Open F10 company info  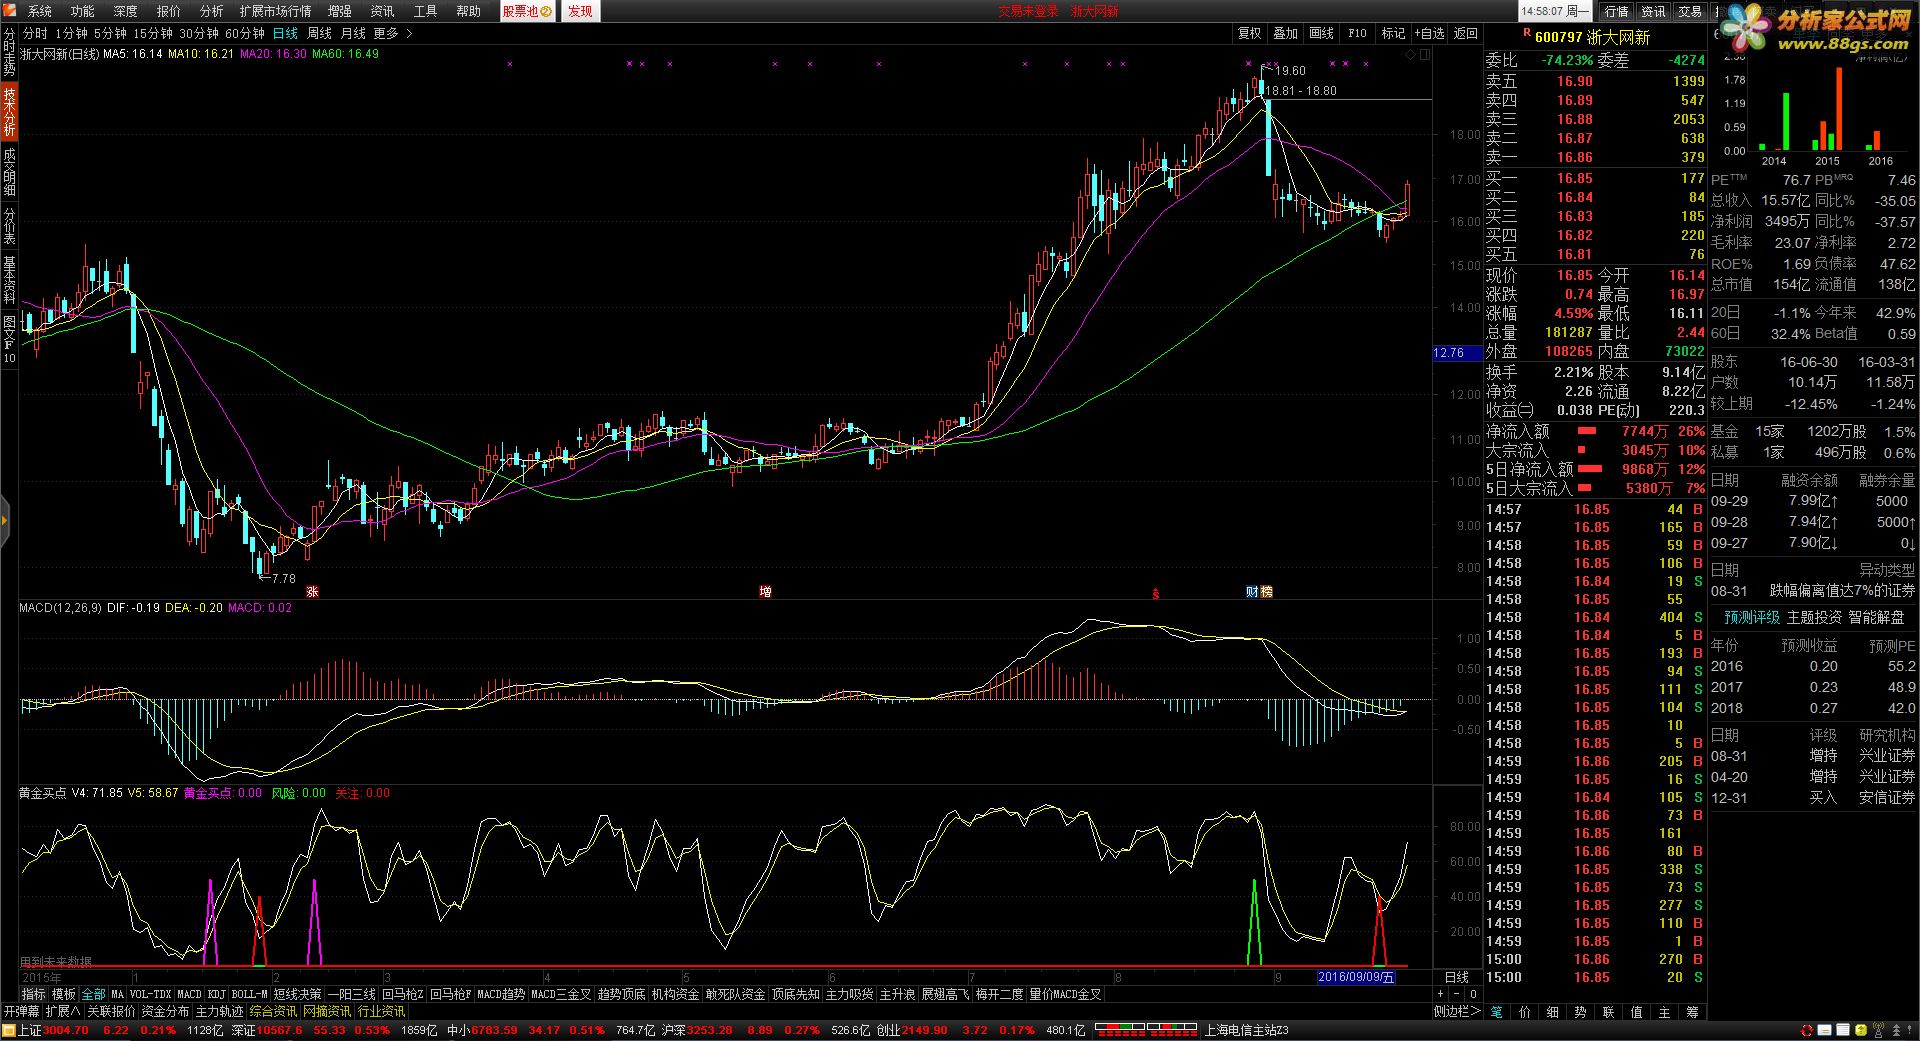coord(1357,33)
